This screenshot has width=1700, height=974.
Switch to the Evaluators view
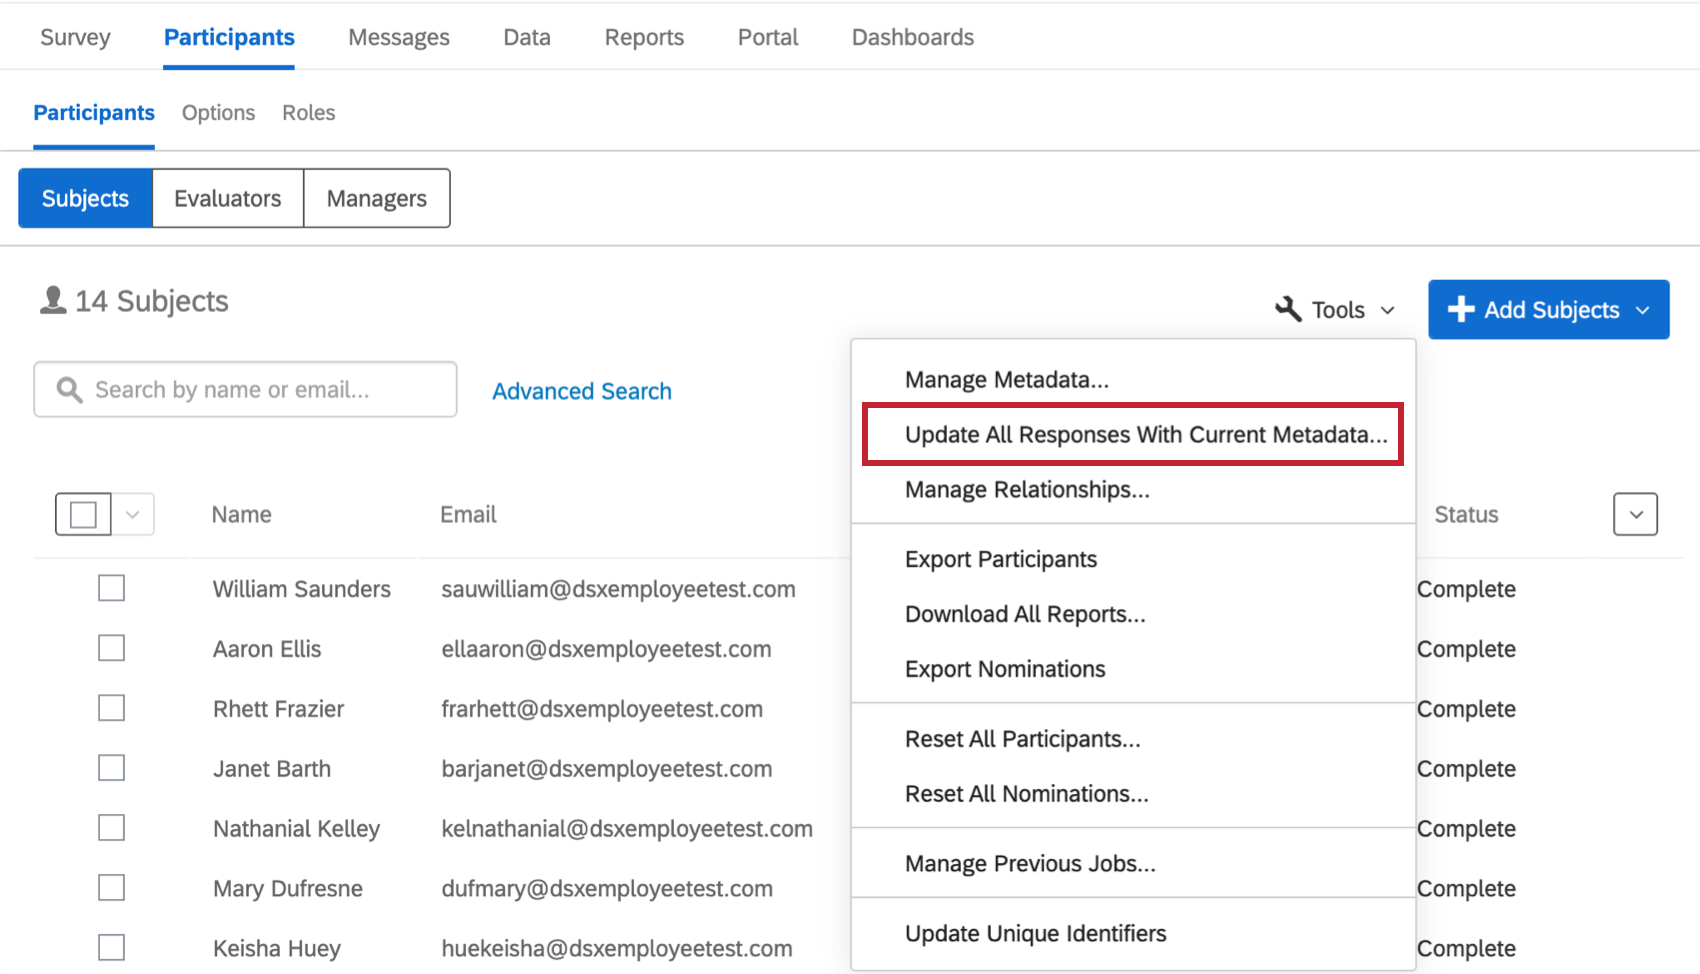227,198
